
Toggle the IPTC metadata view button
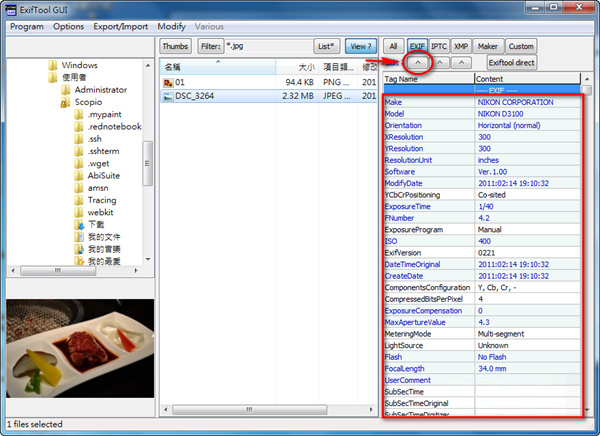439,46
